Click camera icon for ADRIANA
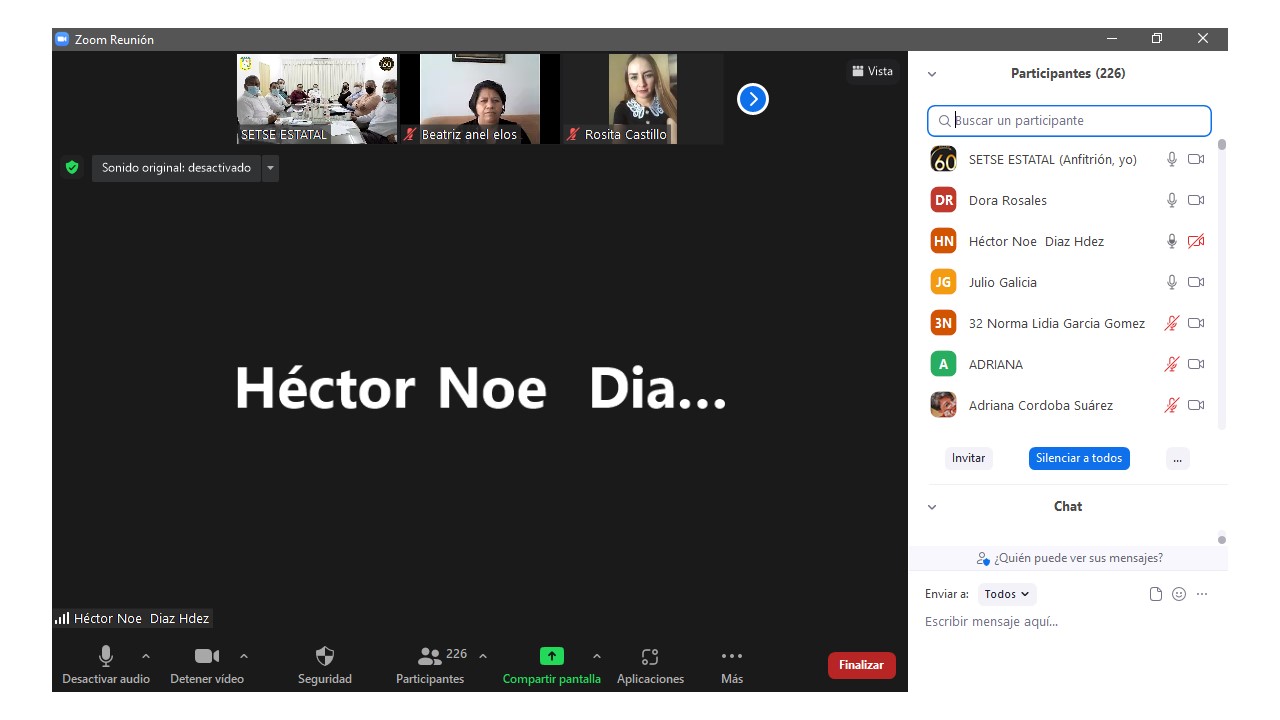Viewport: 1280px width, 720px height. [1196, 364]
